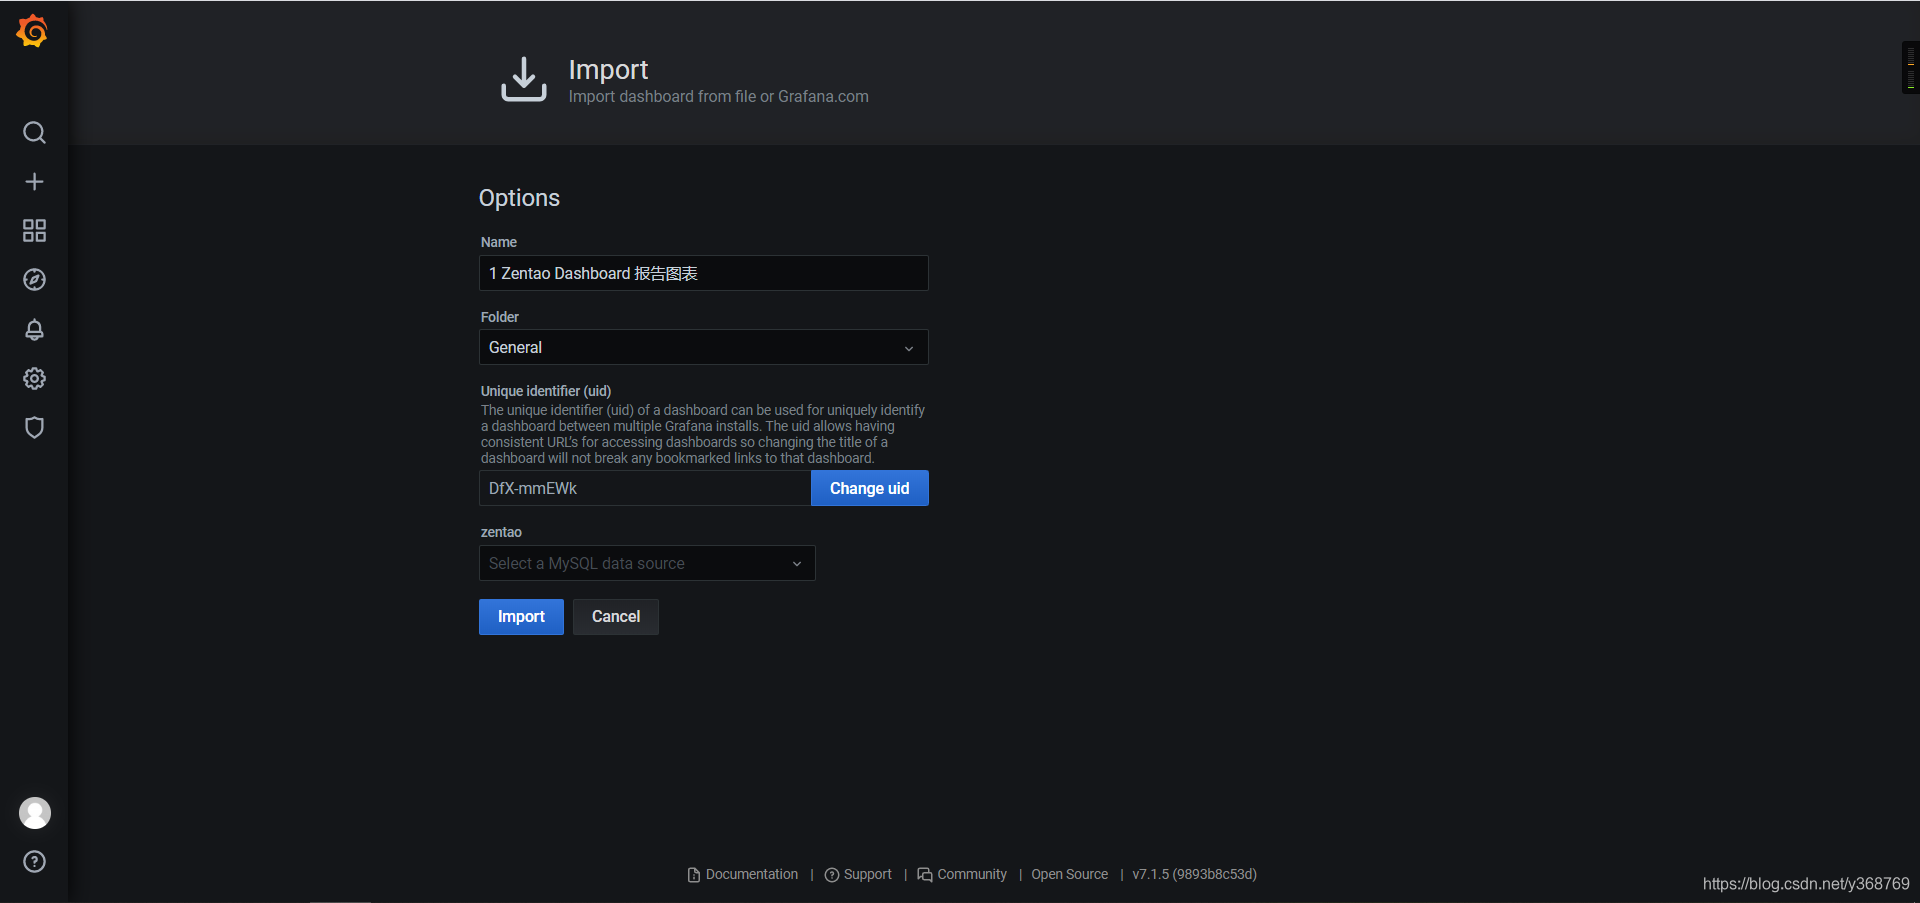Click the Unique identifier (uid) label
Image resolution: width=1920 pixels, height=903 pixels.
coord(546,391)
